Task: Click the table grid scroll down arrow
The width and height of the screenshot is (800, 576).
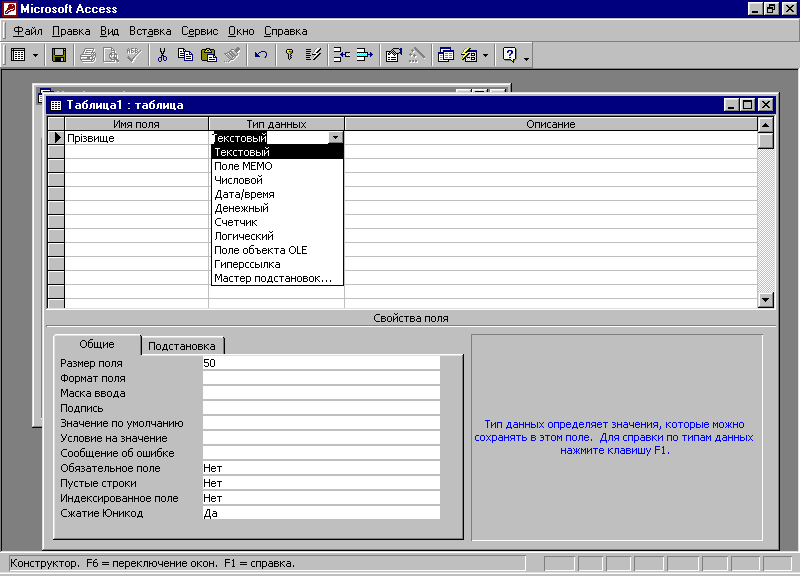Action: coord(766,300)
